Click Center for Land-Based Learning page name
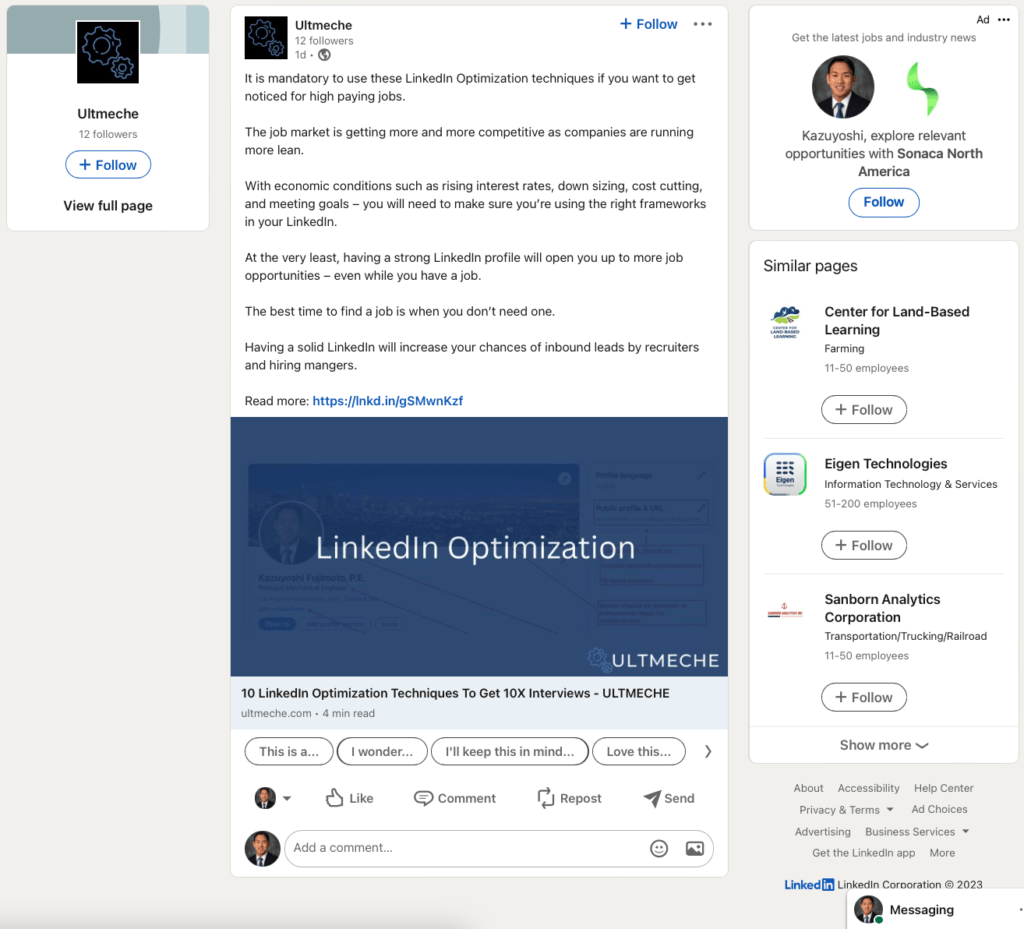This screenshot has width=1024, height=929. 897,321
